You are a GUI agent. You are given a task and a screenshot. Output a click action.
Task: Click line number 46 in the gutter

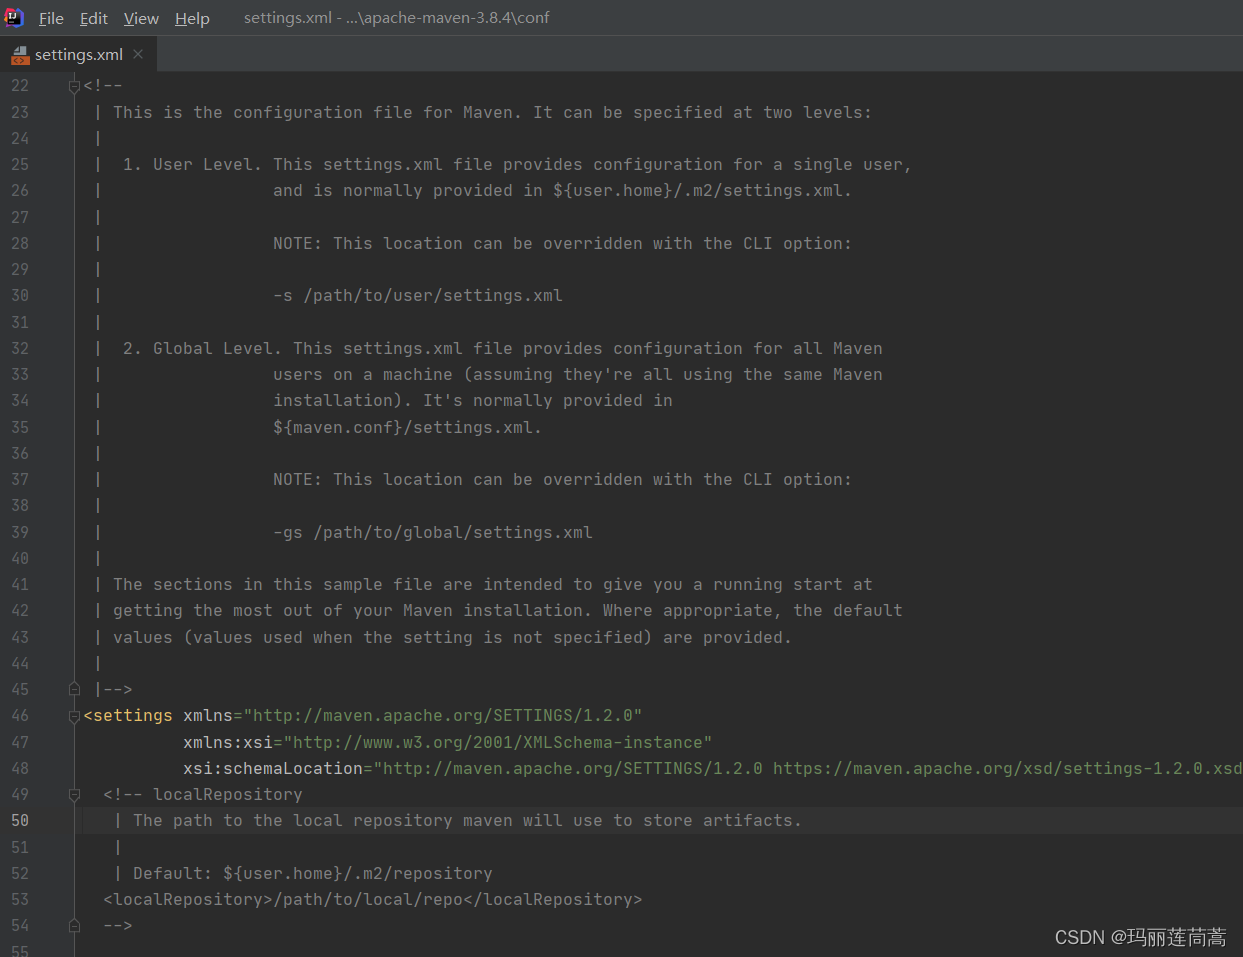pyautogui.click(x=20, y=715)
